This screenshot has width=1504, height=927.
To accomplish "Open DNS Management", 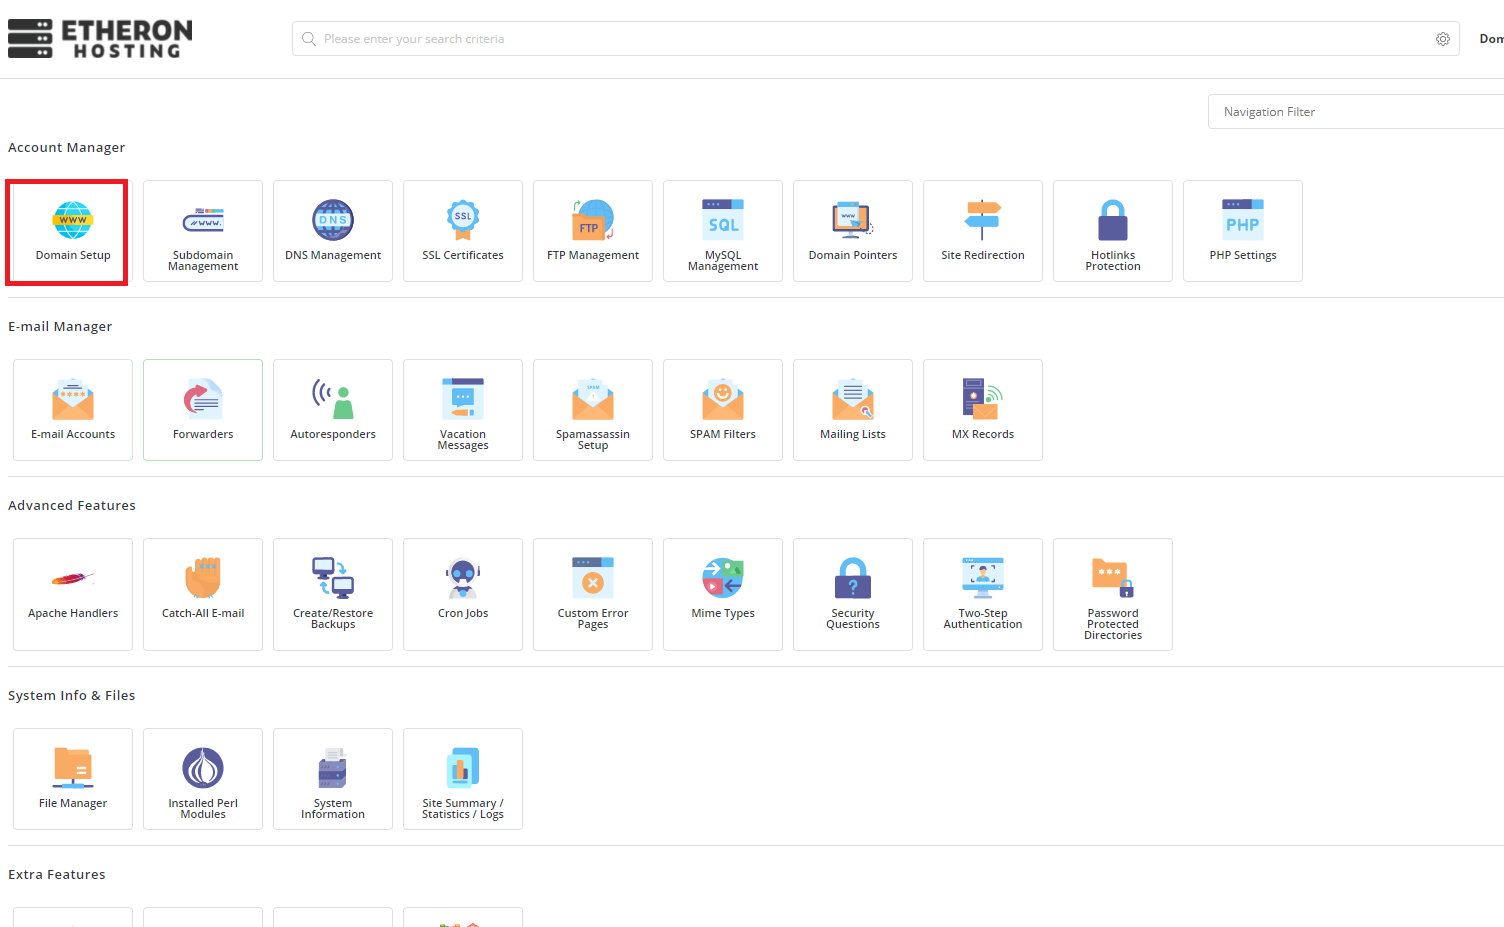I will pos(333,231).
